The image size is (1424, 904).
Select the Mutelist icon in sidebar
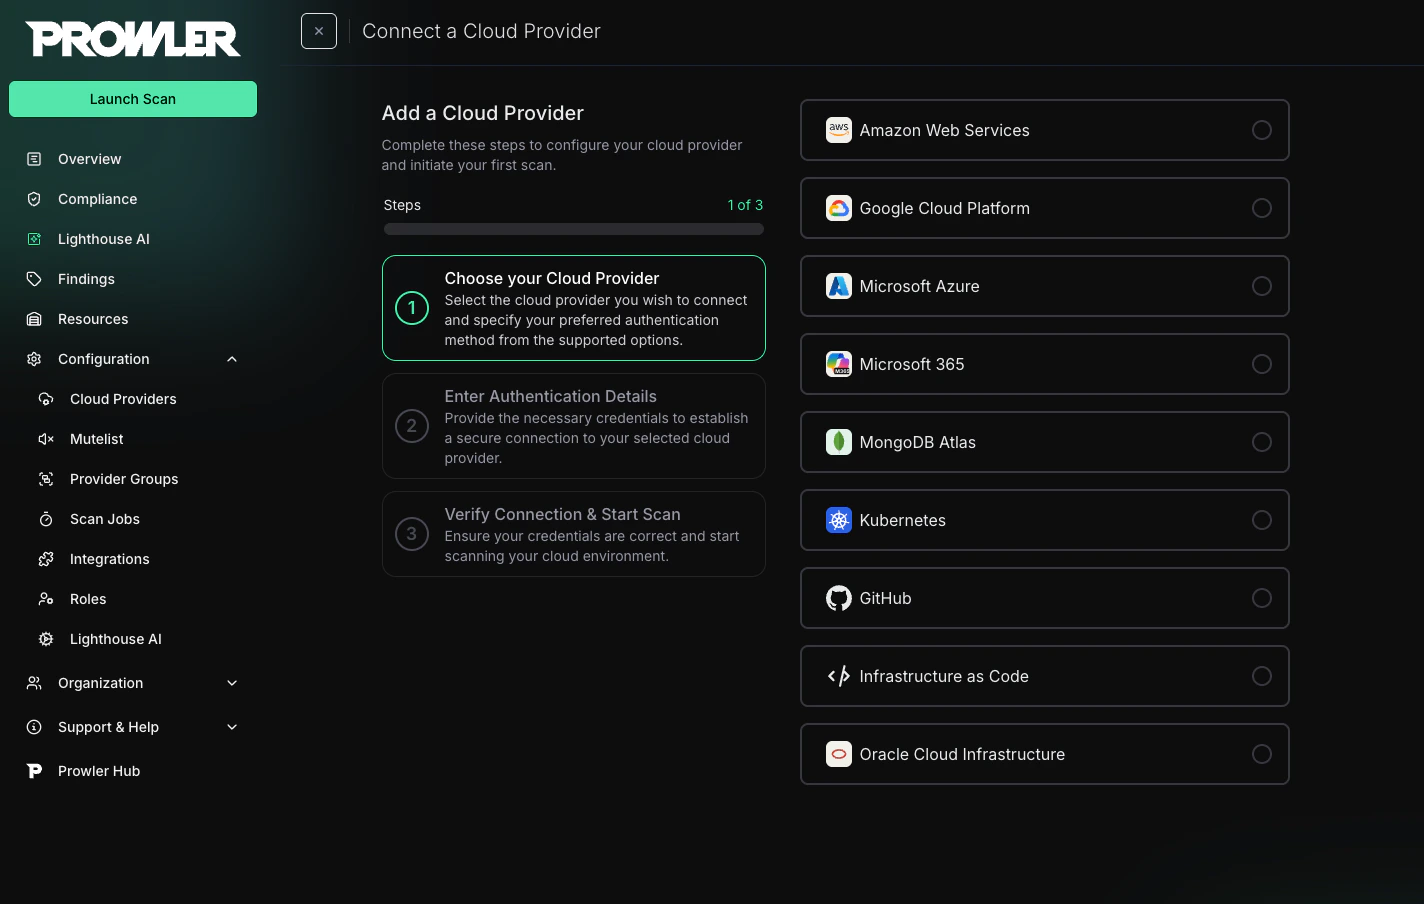[x=45, y=439]
